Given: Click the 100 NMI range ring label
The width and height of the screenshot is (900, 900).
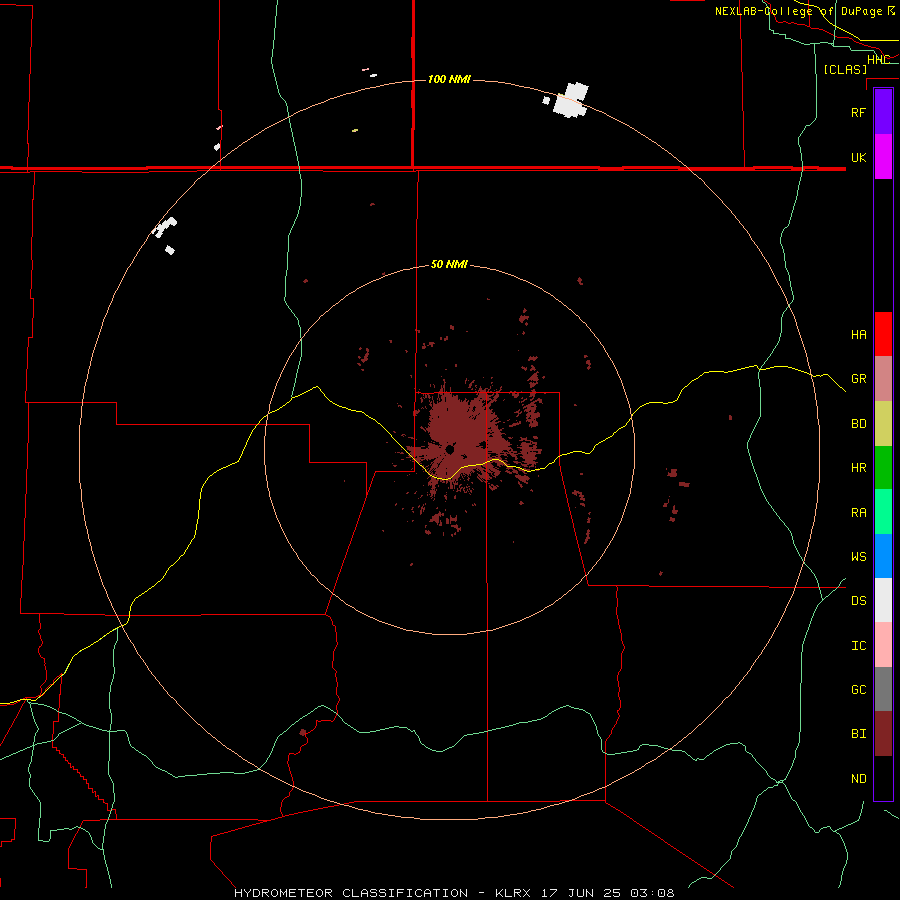Looking at the screenshot, I should click(x=449, y=79).
